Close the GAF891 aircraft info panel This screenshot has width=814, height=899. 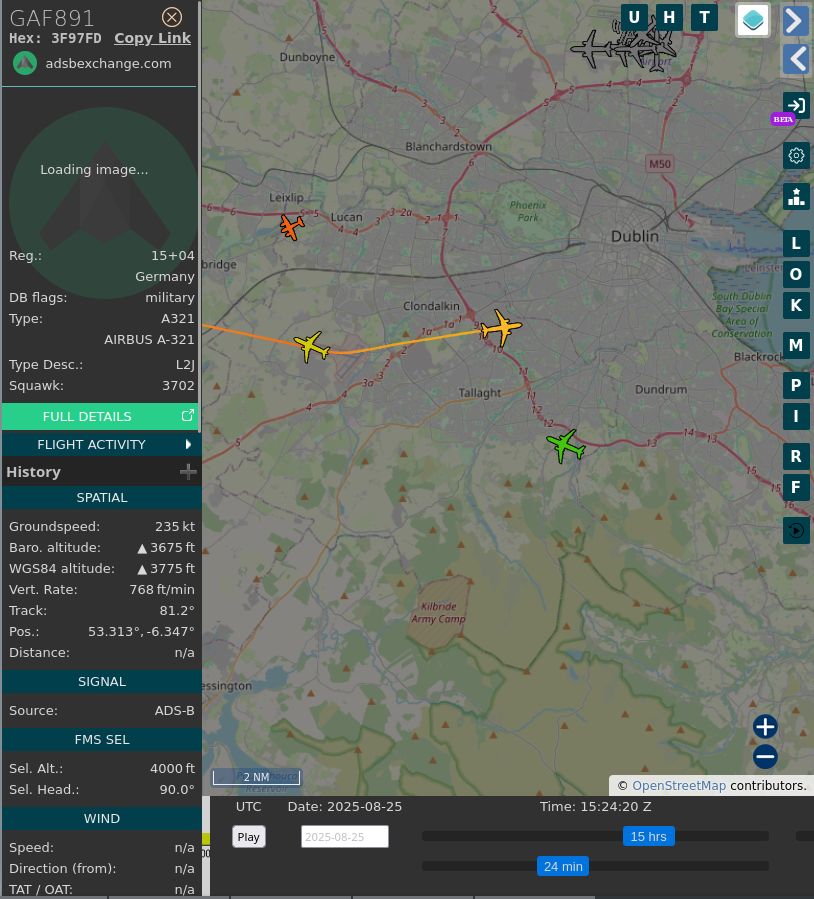tap(171, 17)
